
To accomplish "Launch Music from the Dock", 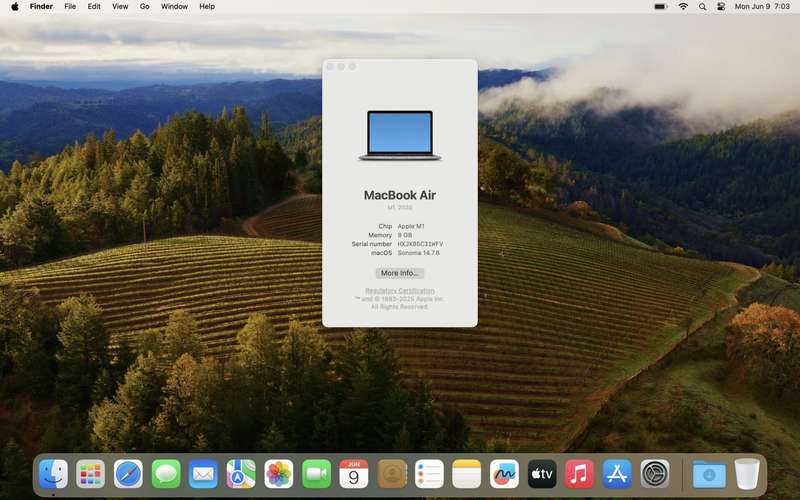I will 579,474.
